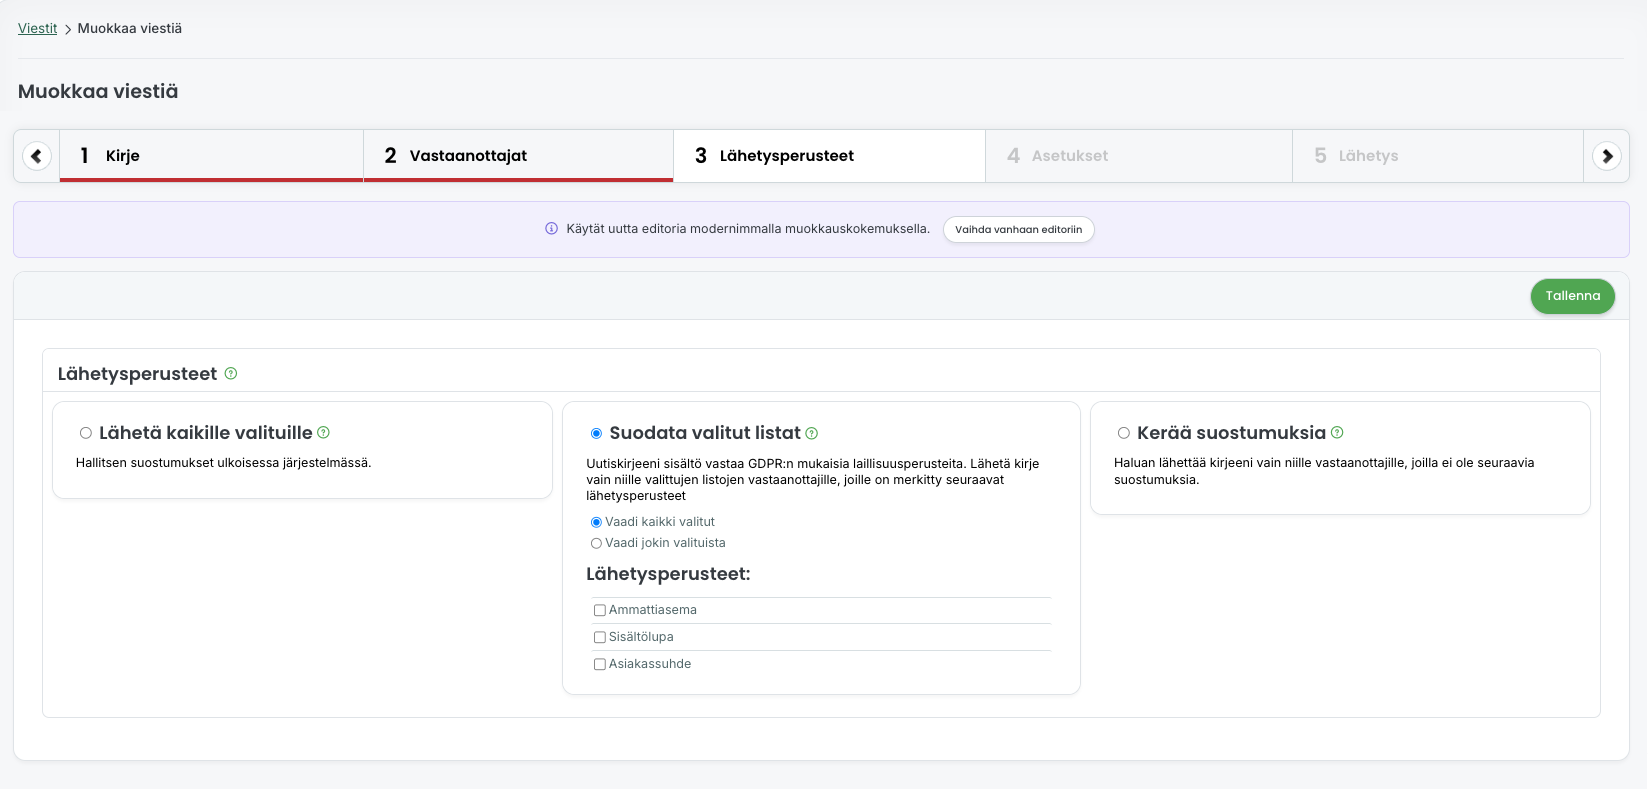Choose the Vaadi jokin valituista radio button
The height and width of the screenshot is (789, 1648).
[596, 543]
